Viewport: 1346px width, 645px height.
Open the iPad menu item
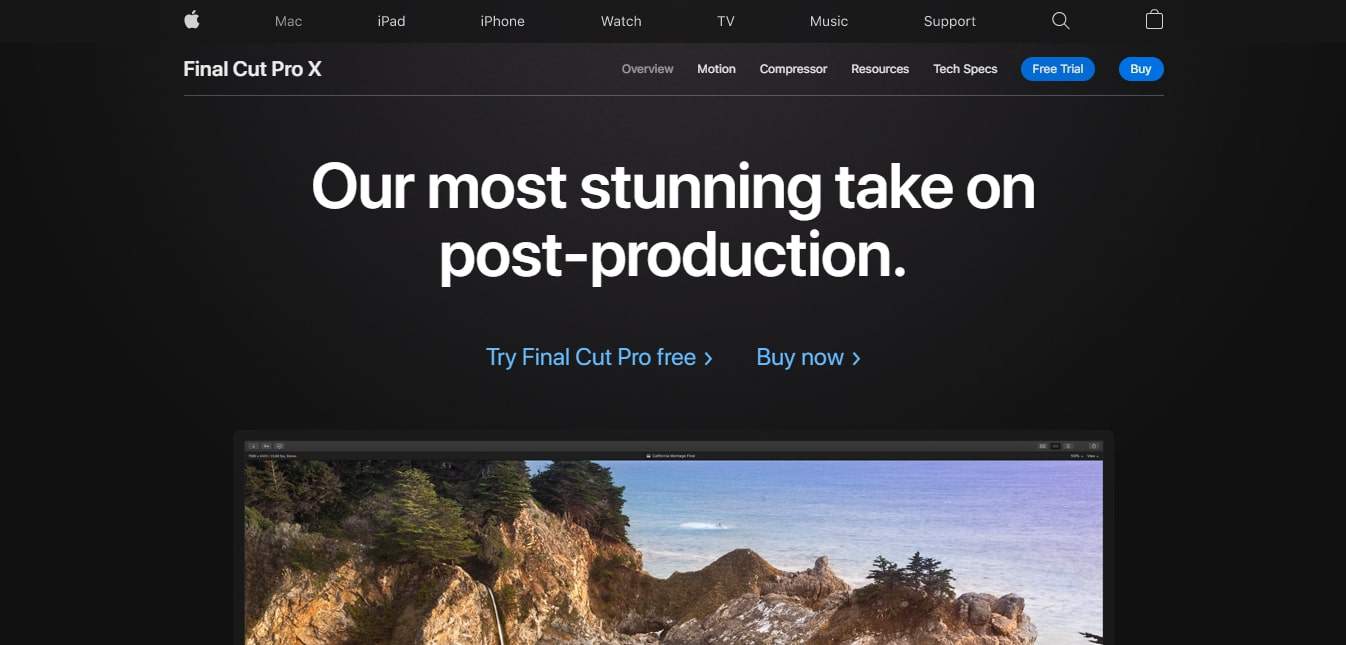pos(391,21)
